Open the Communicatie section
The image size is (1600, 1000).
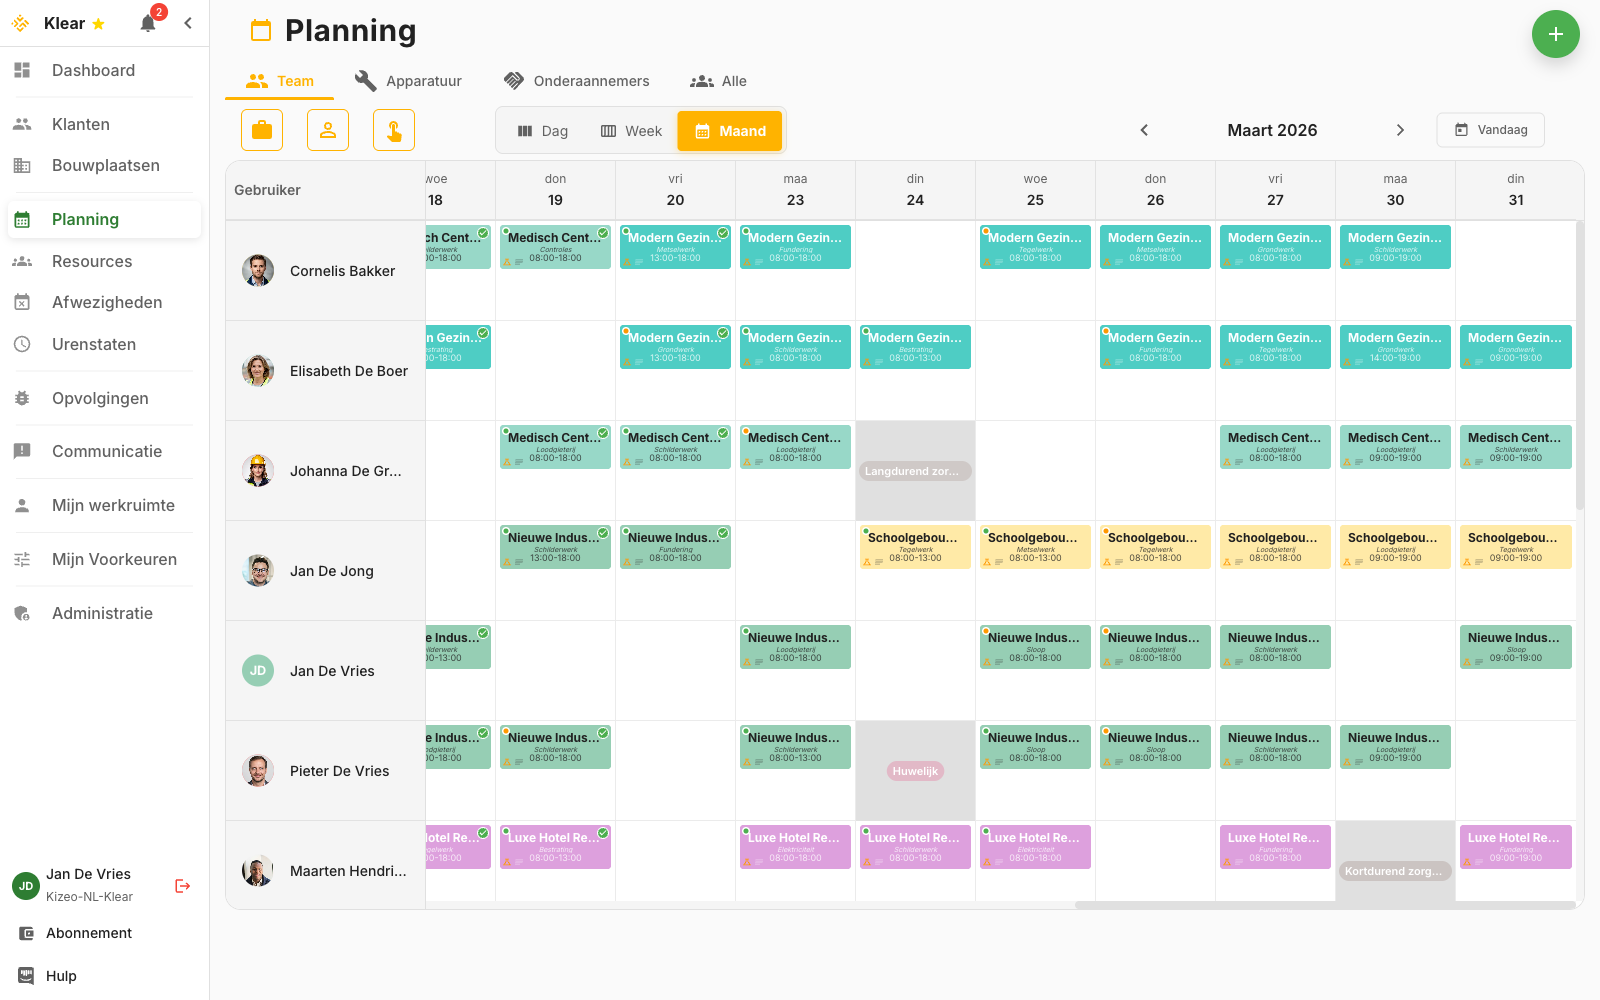tap(107, 451)
